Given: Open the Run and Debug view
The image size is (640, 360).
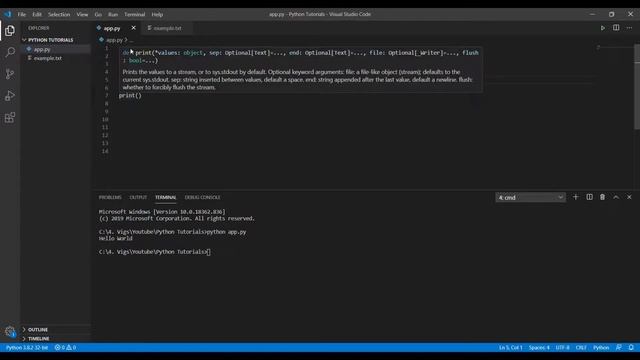Looking at the screenshot, I should tap(10, 96).
